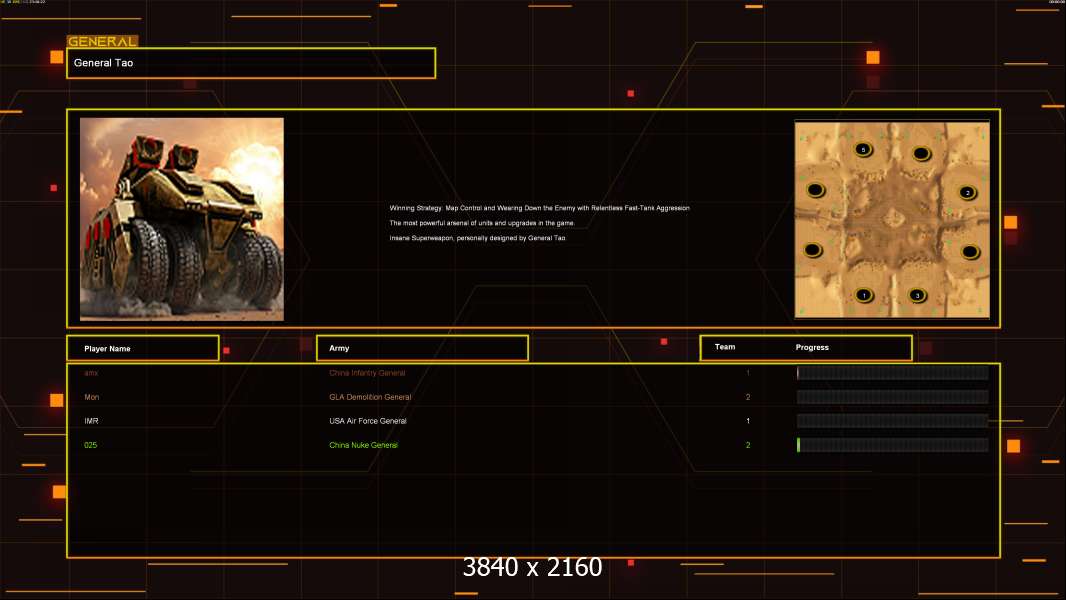The width and height of the screenshot is (1066, 600).
Task: Select start position 1 on the minimap
Action: tap(864, 295)
